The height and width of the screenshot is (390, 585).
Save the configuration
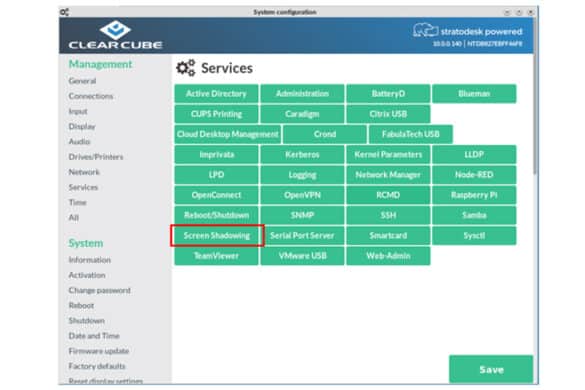(491, 369)
